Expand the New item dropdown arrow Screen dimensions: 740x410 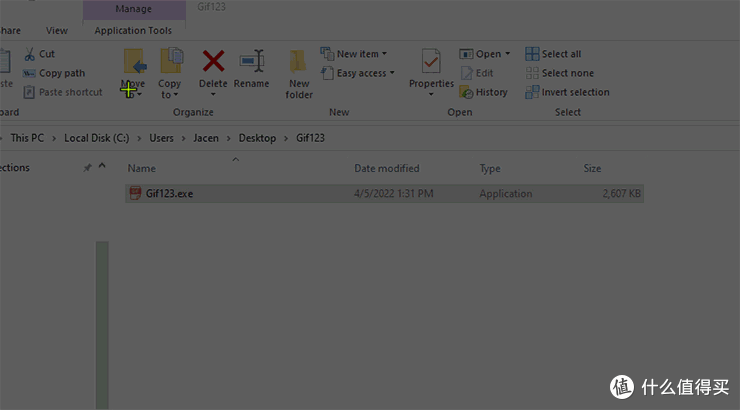[384, 54]
